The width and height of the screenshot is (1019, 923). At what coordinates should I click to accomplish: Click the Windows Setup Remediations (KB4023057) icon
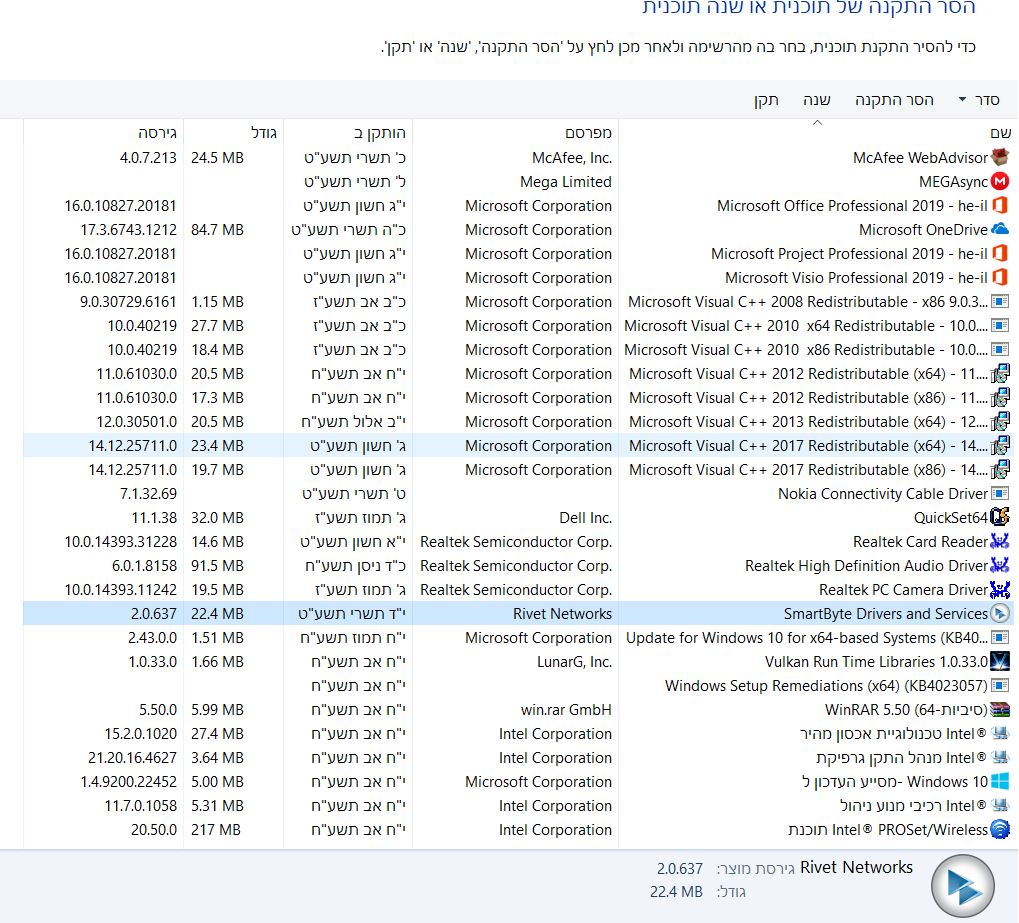1000,686
